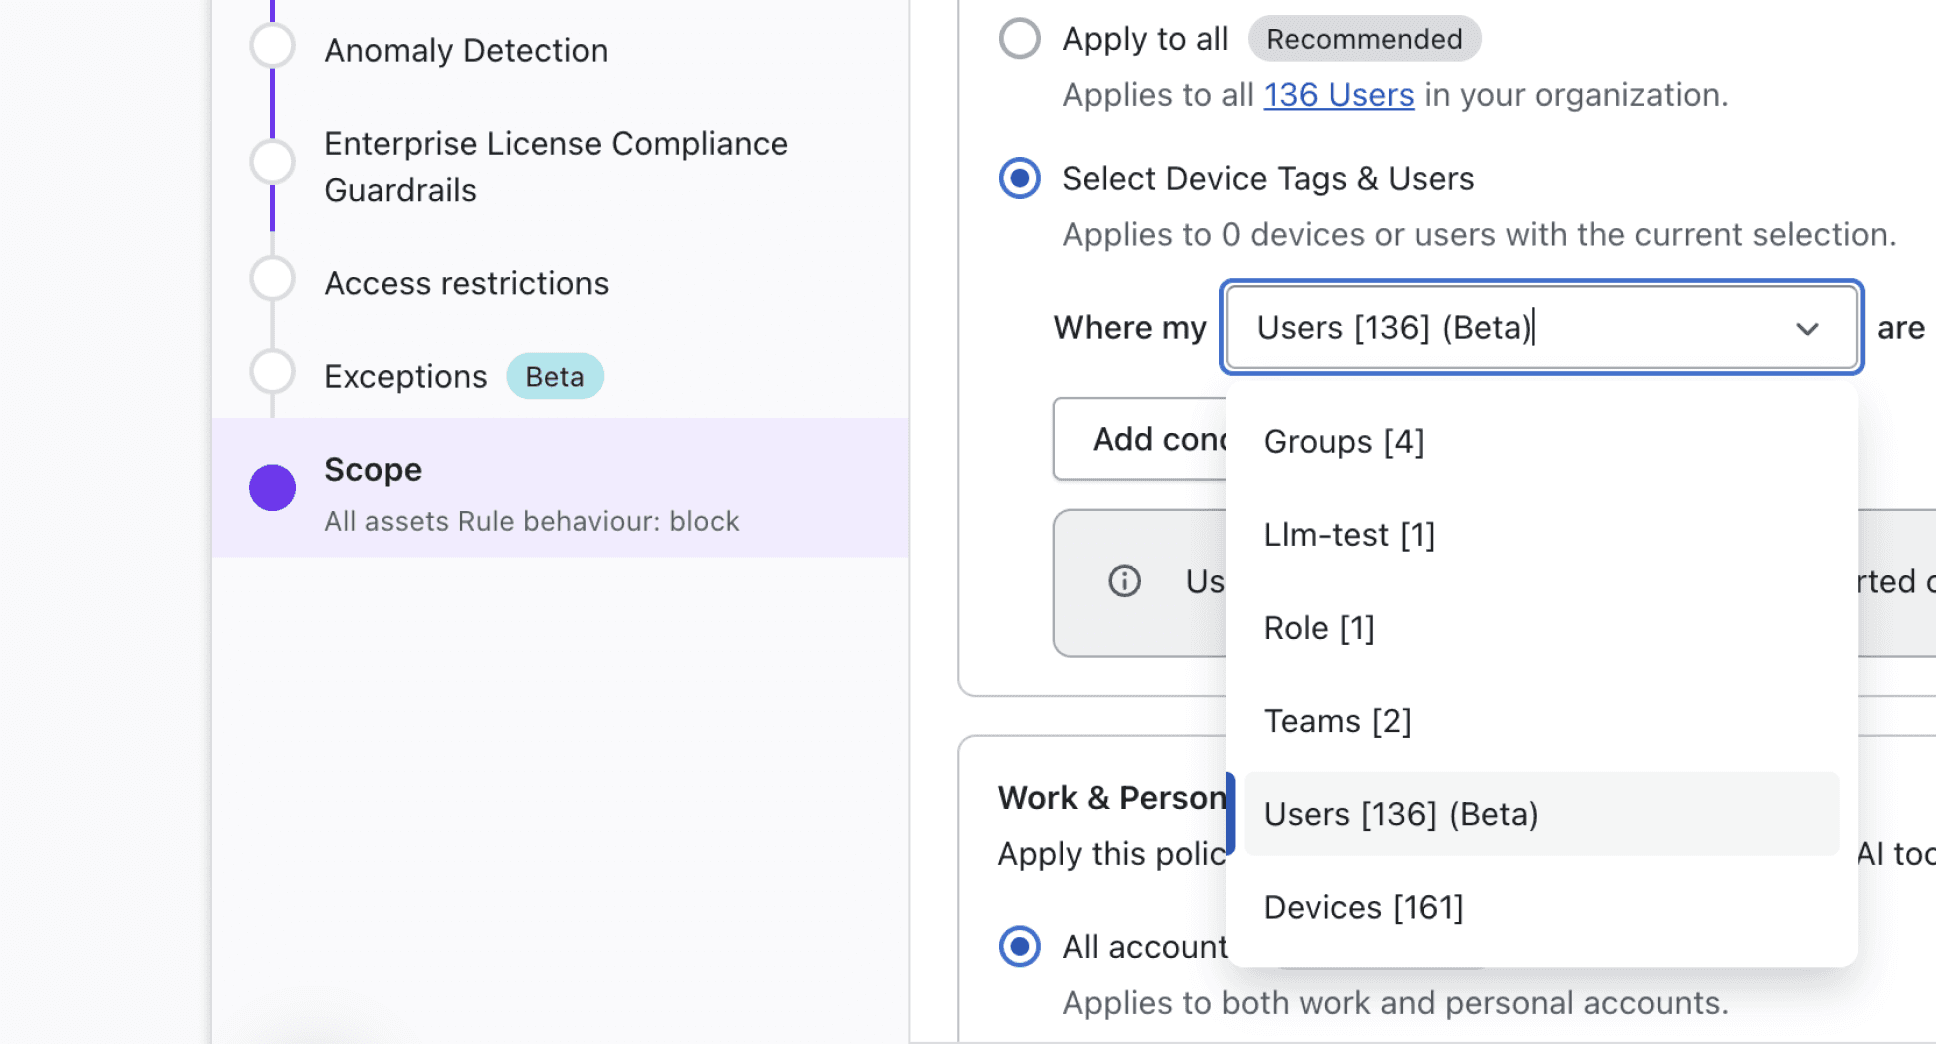Viewport: 1936px width, 1044px height.
Task: Select the All accounts radio button
Action: click(x=1020, y=946)
